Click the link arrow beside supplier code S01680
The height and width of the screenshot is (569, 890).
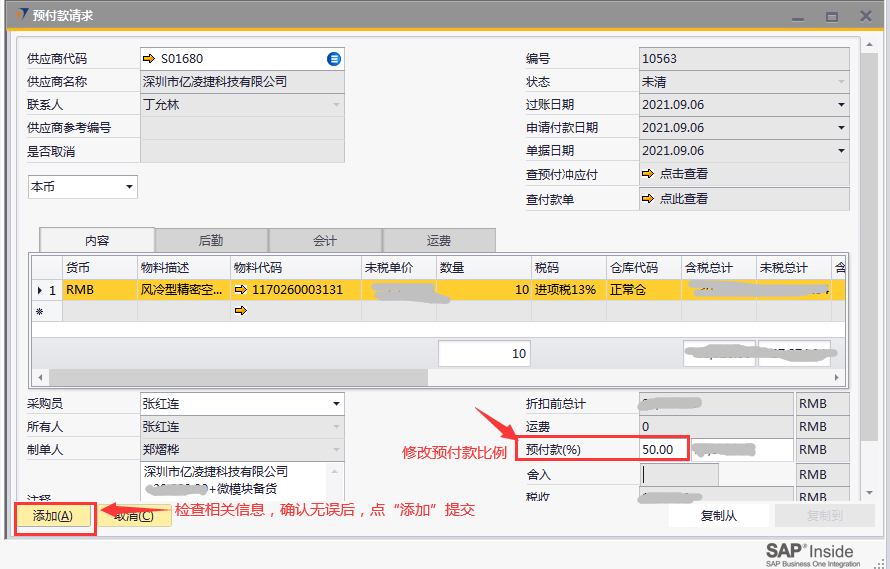tap(150, 59)
